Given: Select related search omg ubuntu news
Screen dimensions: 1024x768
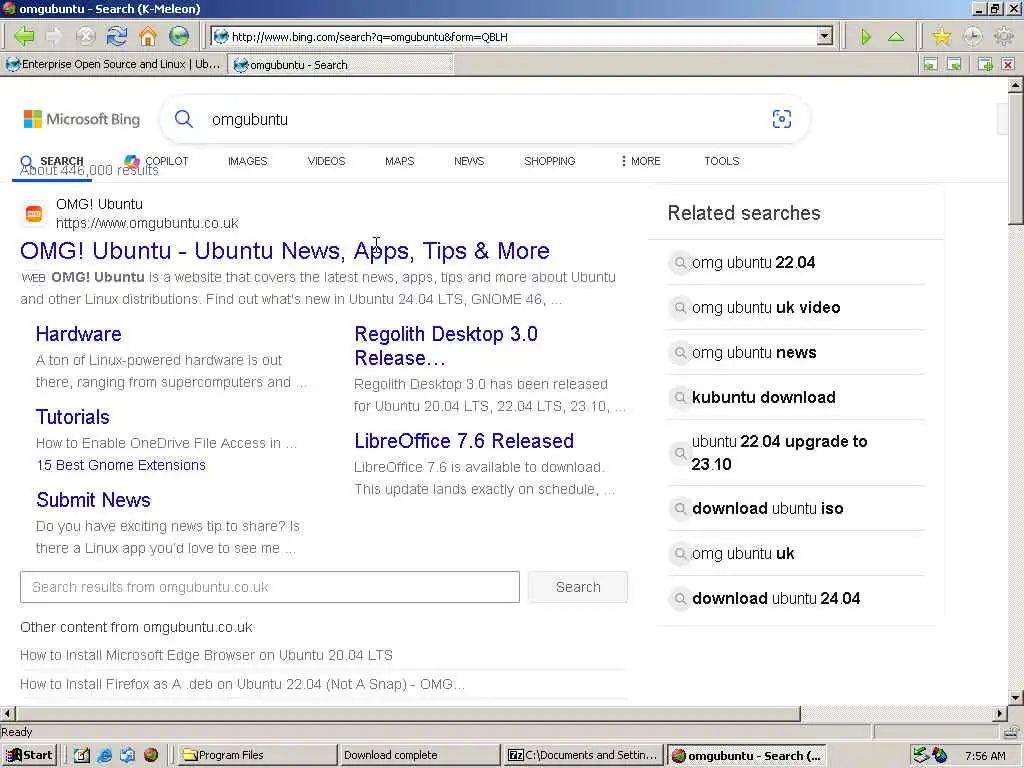Looking at the screenshot, I should pos(754,353).
